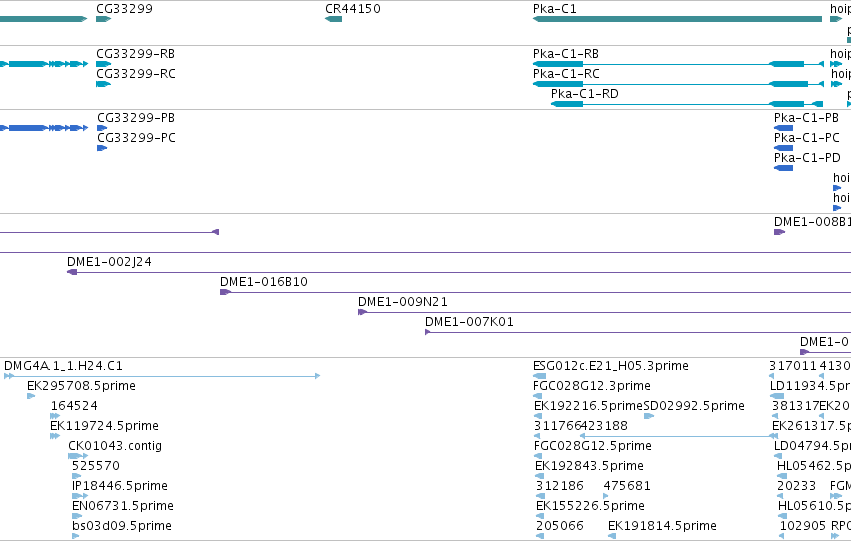Select EK119724.5prime EST
This screenshot has height=541, width=851.
(55, 436)
